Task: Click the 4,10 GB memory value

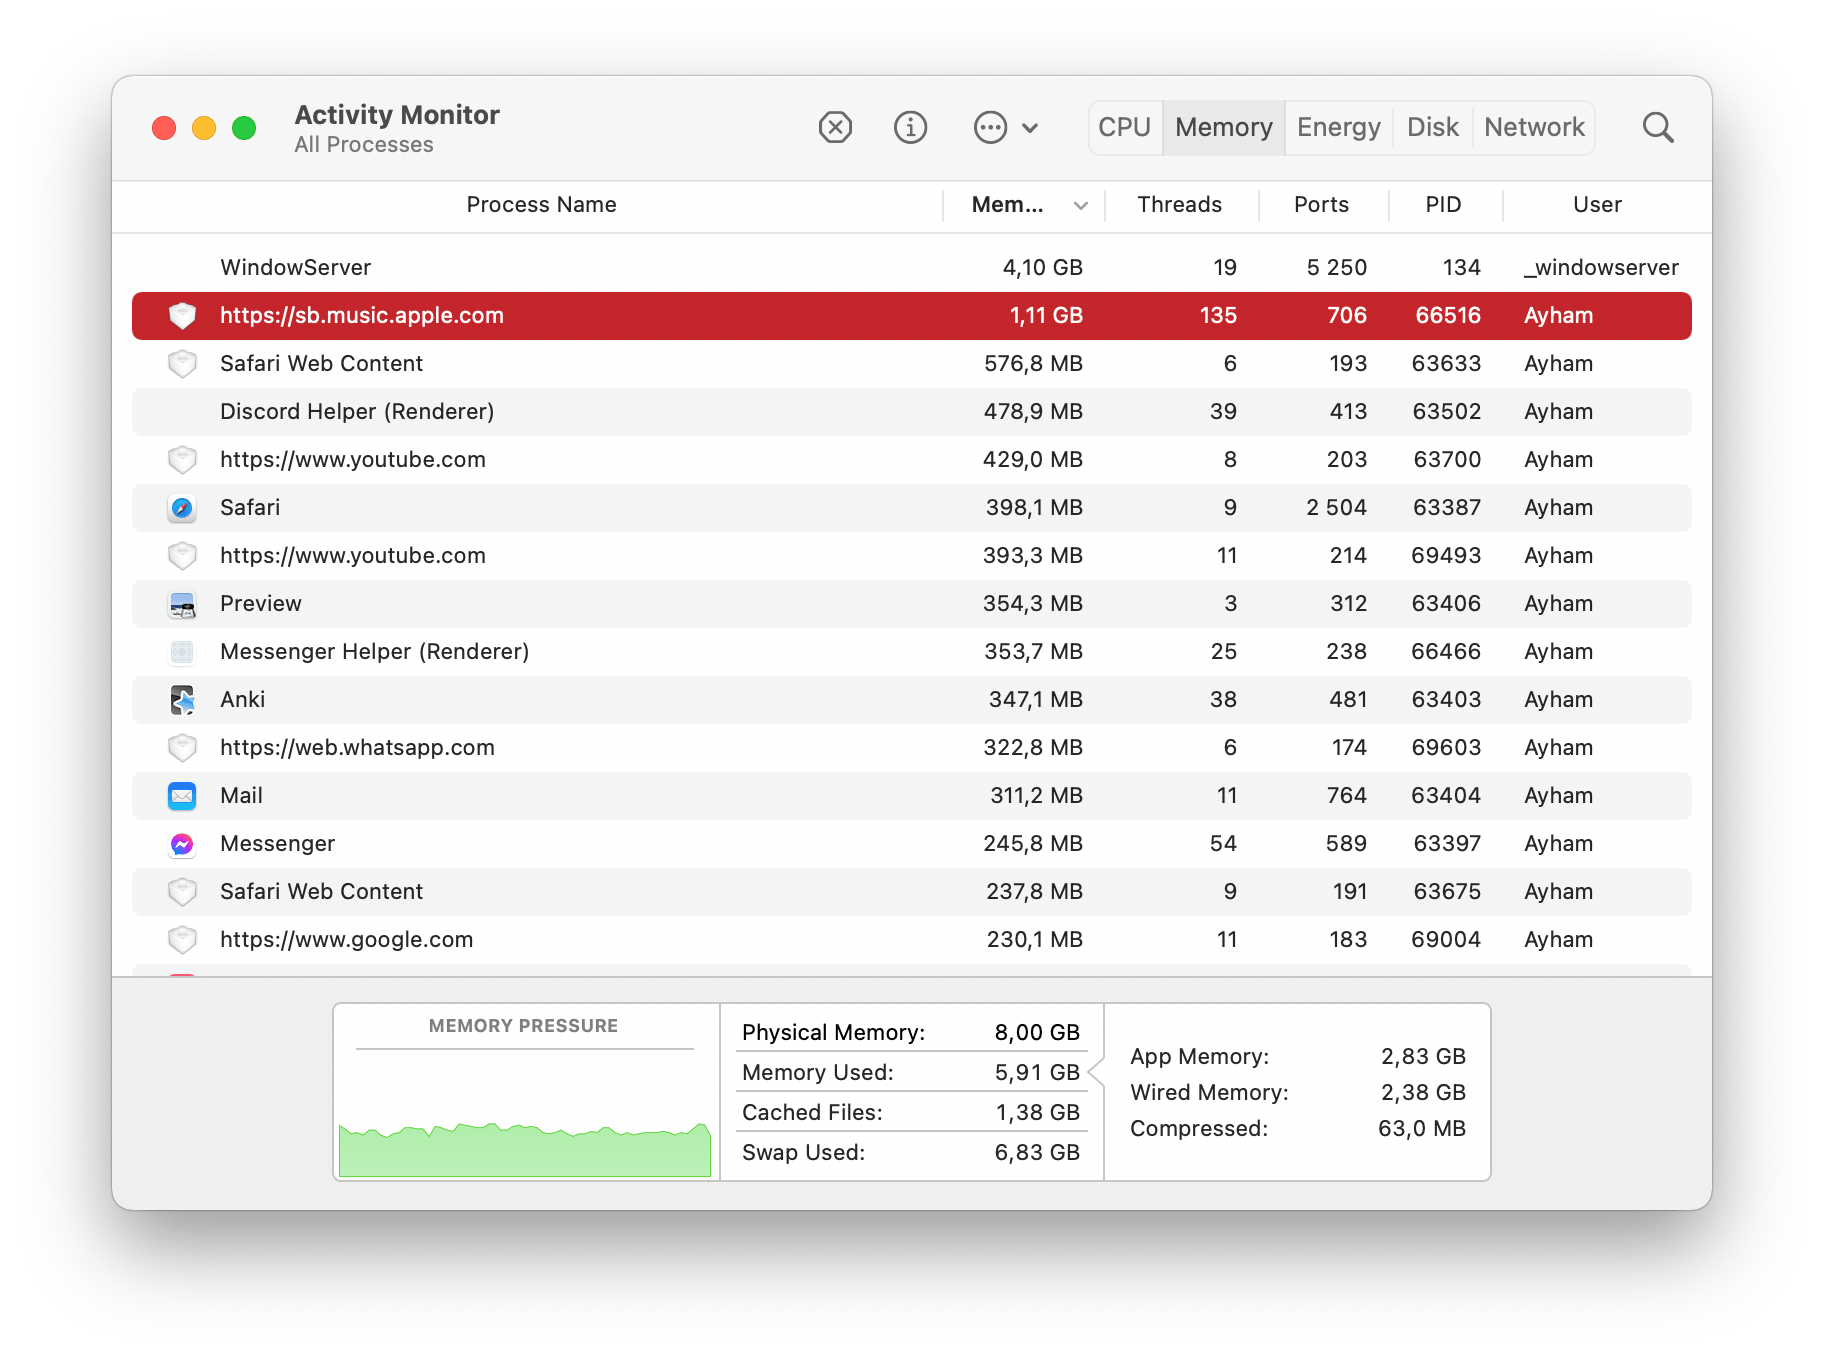Action: (x=1043, y=268)
